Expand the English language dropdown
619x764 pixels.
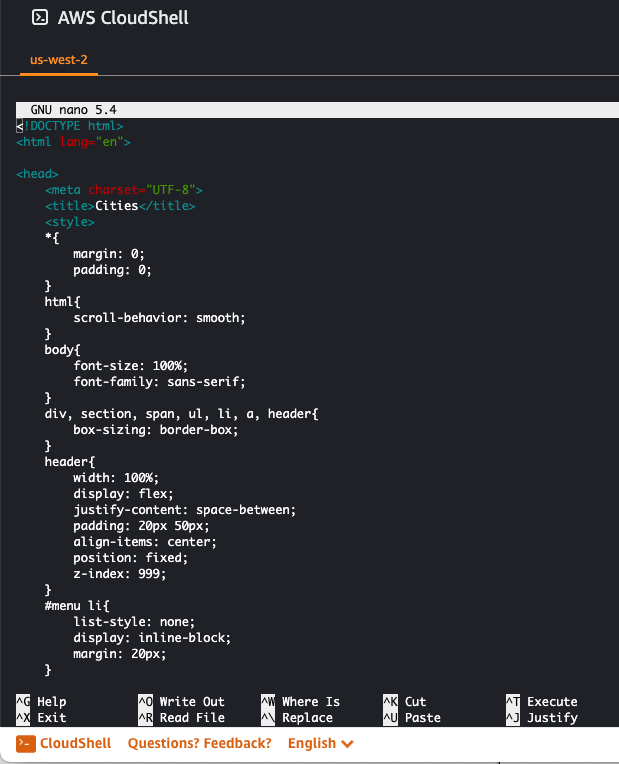pos(320,744)
